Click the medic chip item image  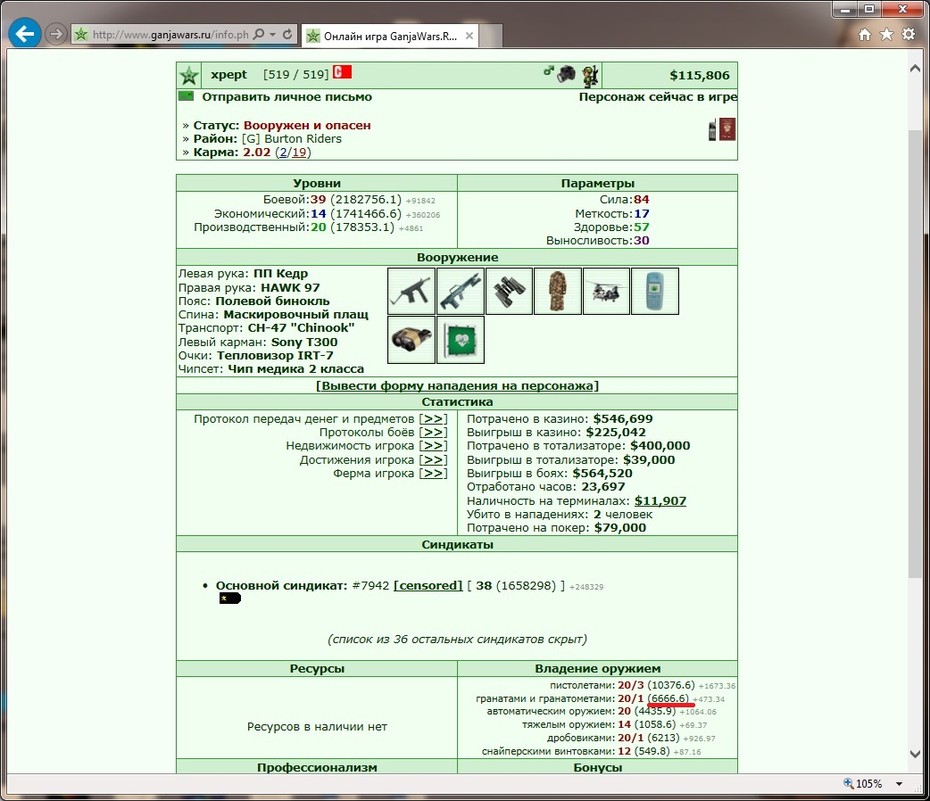click(460, 340)
